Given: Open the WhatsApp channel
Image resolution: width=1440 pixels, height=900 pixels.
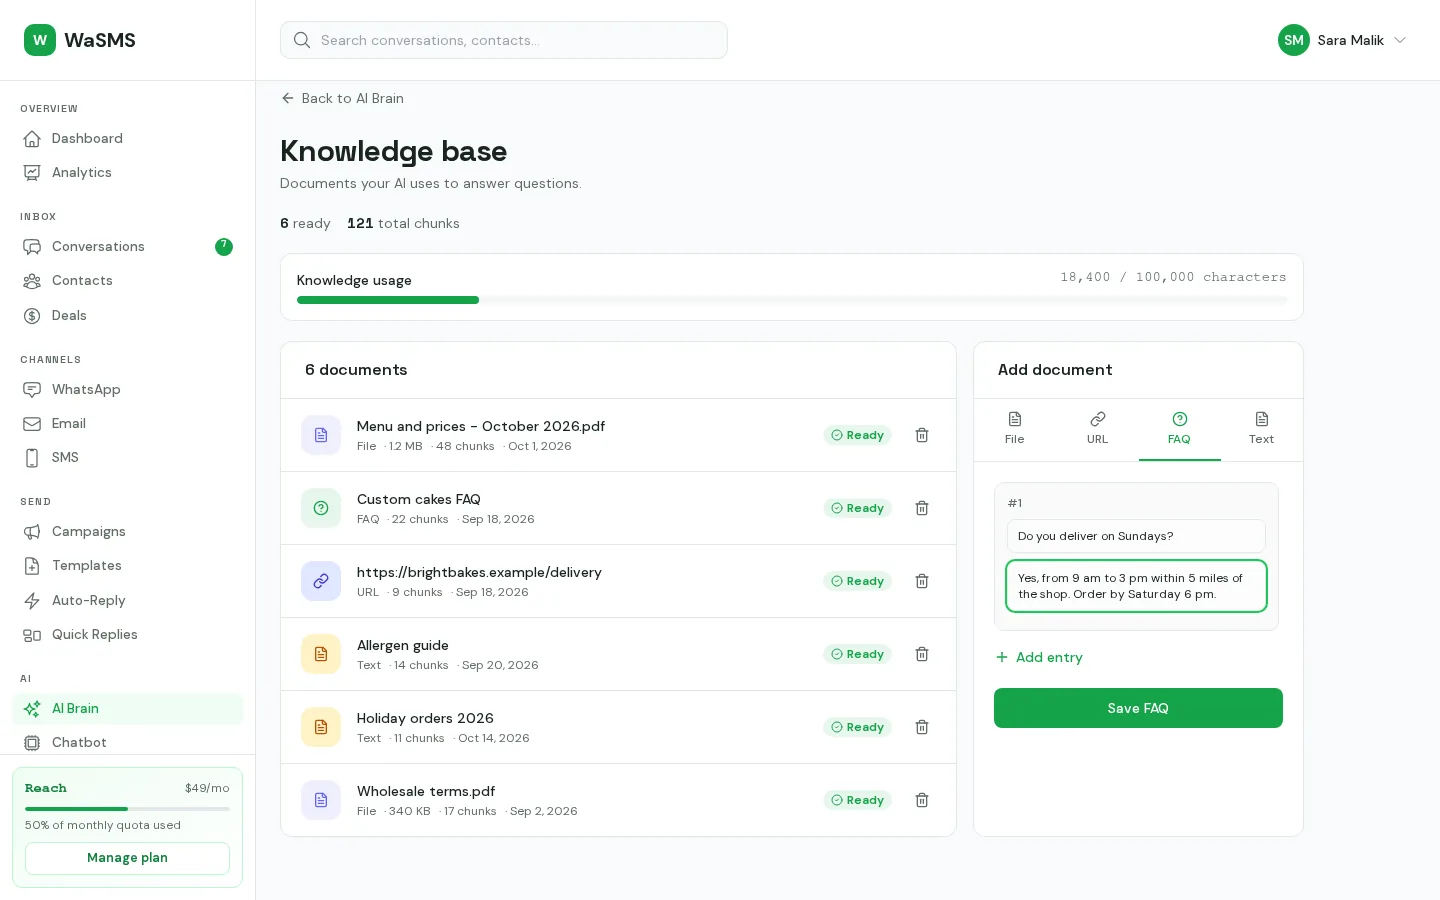Looking at the screenshot, I should (127, 389).
